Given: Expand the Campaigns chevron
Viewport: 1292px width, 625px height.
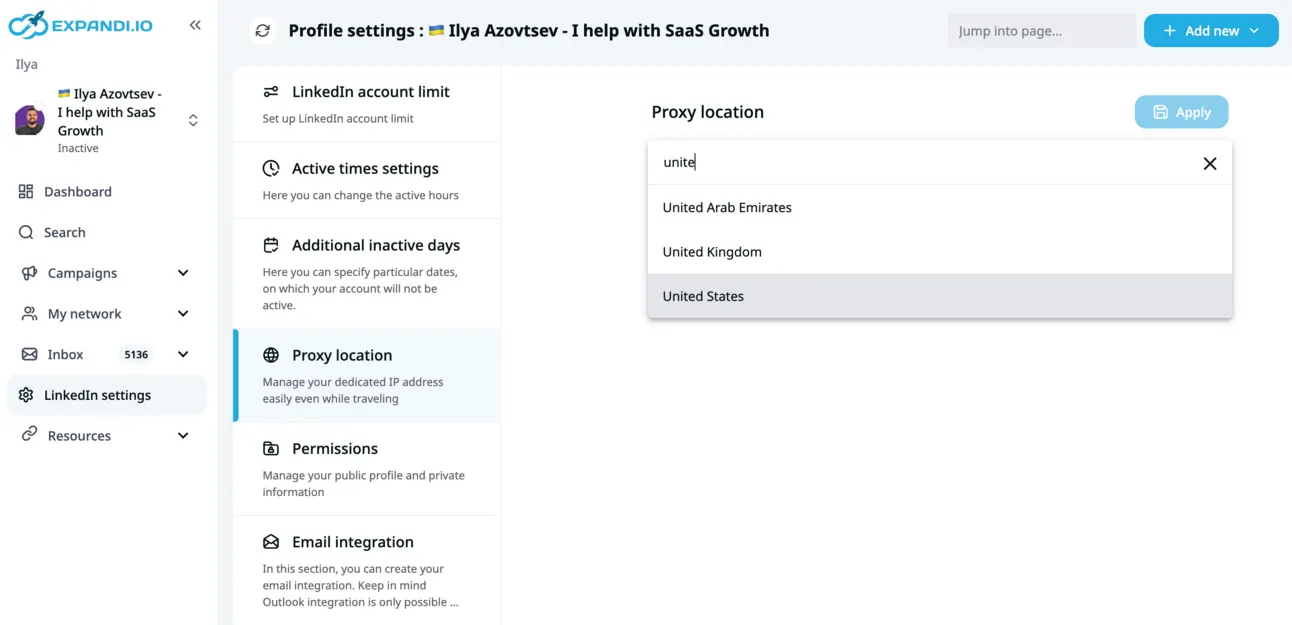Looking at the screenshot, I should tap(183, 273).
